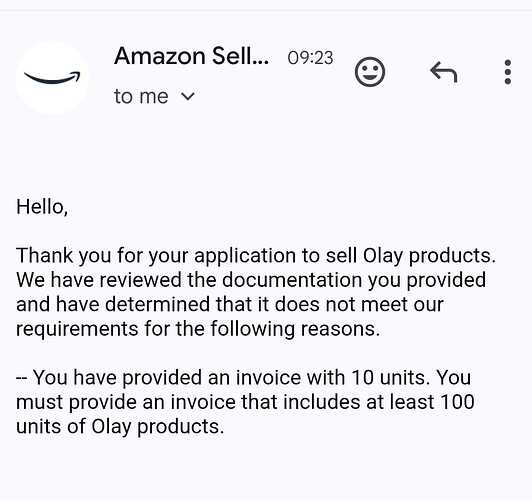Tap the "to me" recipient label
Screen dimensions: 532x500
(141, 97)
